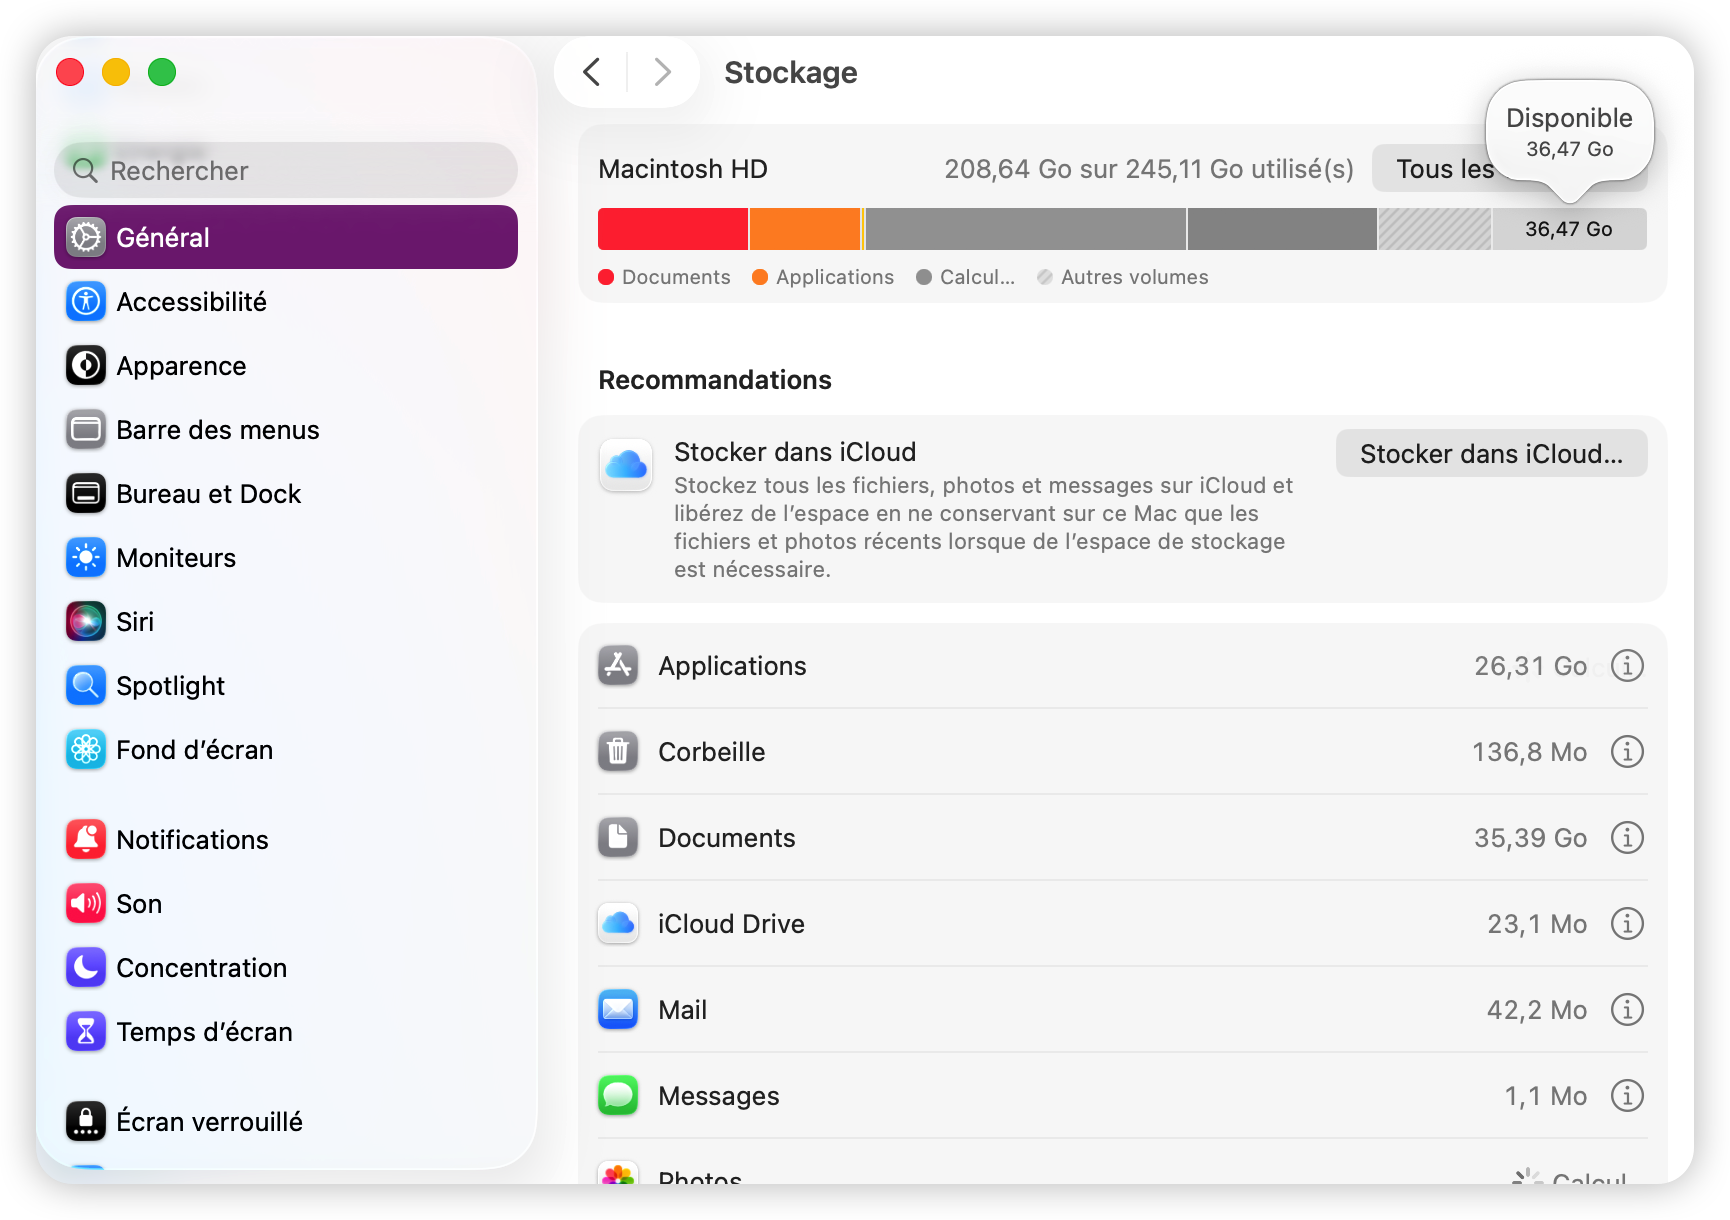Click the Messages bubble icon
Screen dimensions: 1730x1220
click(x=618, y=1095)
